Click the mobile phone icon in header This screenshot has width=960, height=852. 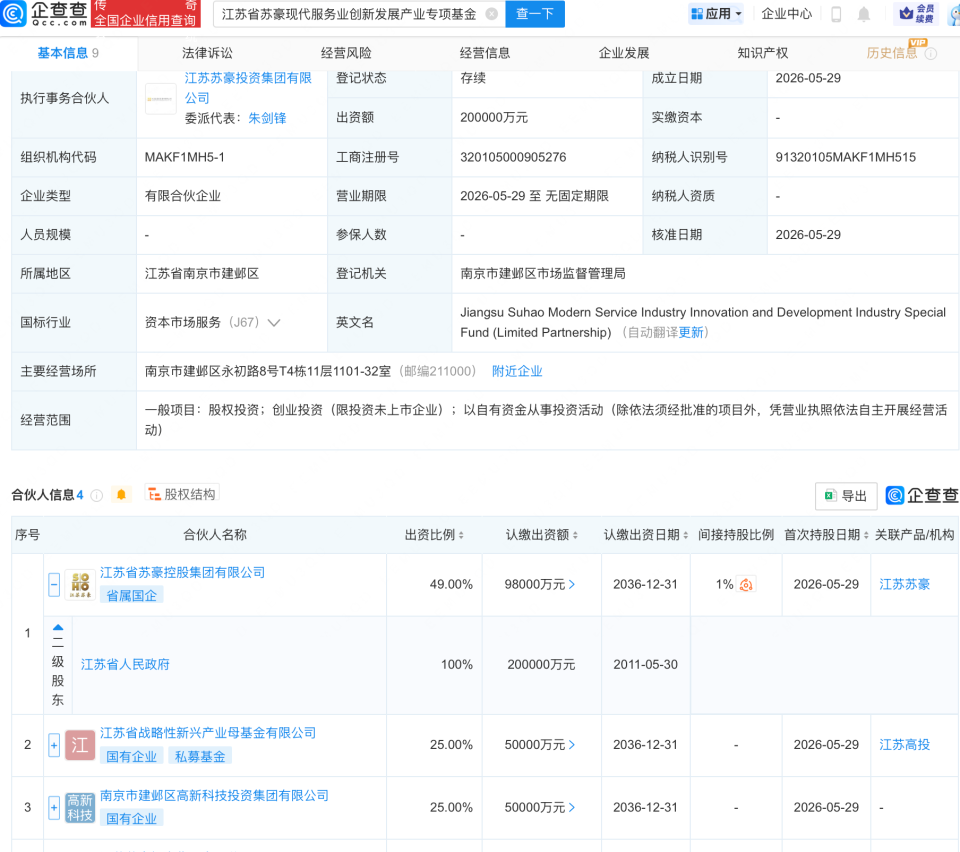click(836, 14)
